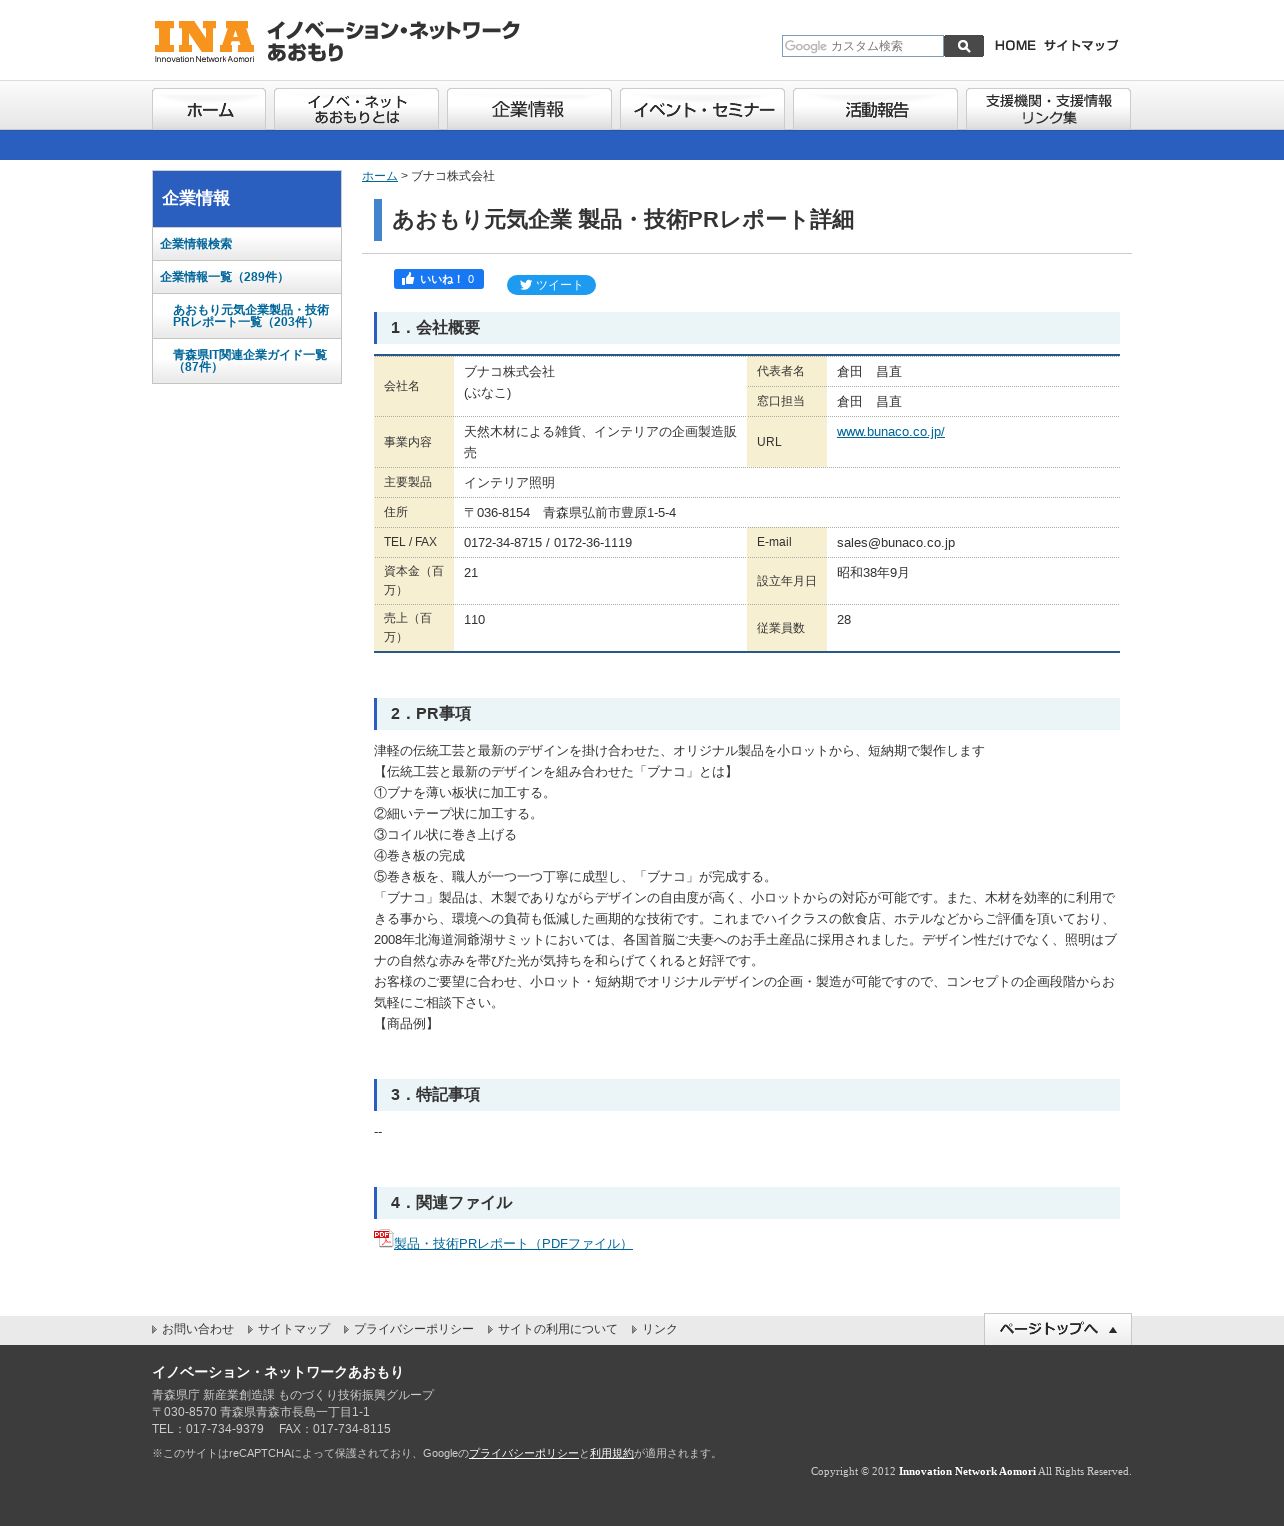The width and height of the screenshot is (1284, 1526).
Task: Focus the Google カスタム検索 input field
Action: (863, 46)
